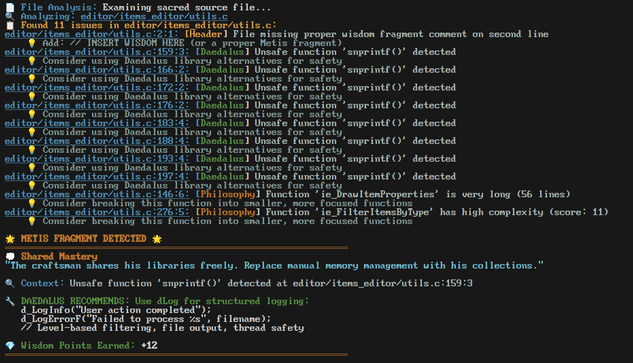Screen dimensions: 633x363
Task: Click the magnifier icon beside Context
Action: pos(10,283)
